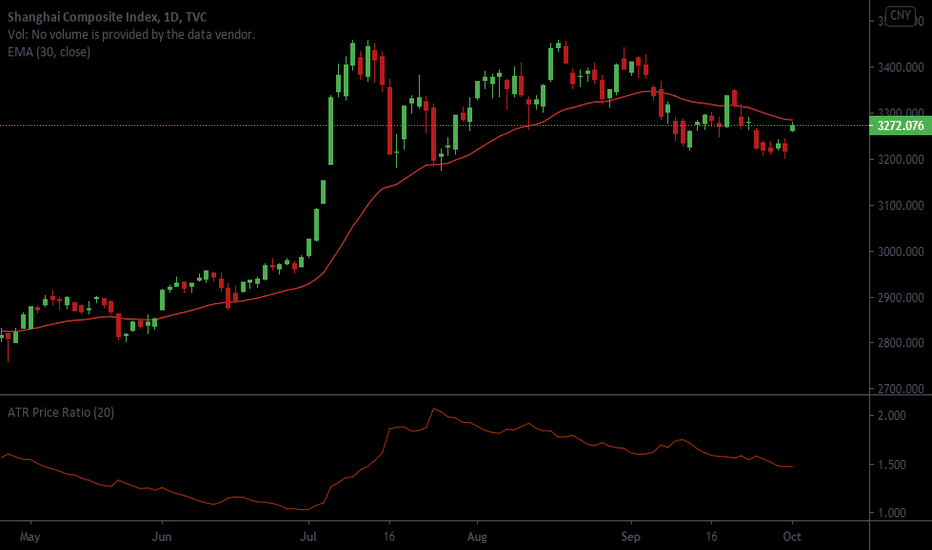The height and width of the screenshot is (550, 932).
Task: Click the Aug label on time axis
Action: point(477,537)
